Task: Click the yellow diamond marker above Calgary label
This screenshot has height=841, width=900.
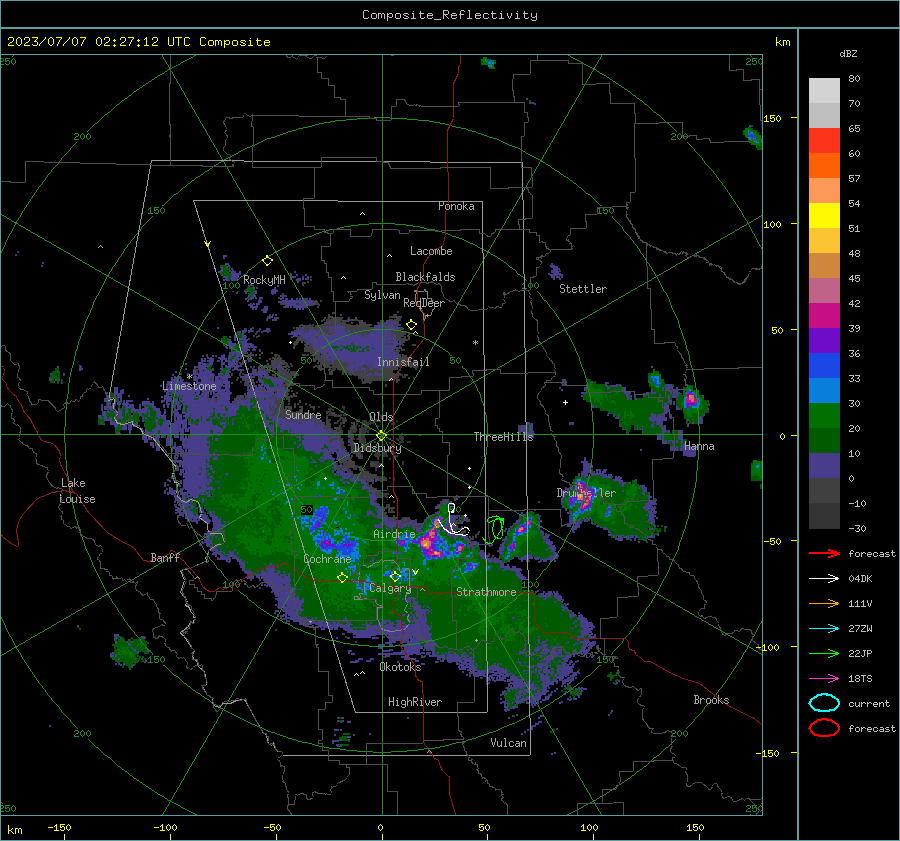Action: (x=395, y=576)
